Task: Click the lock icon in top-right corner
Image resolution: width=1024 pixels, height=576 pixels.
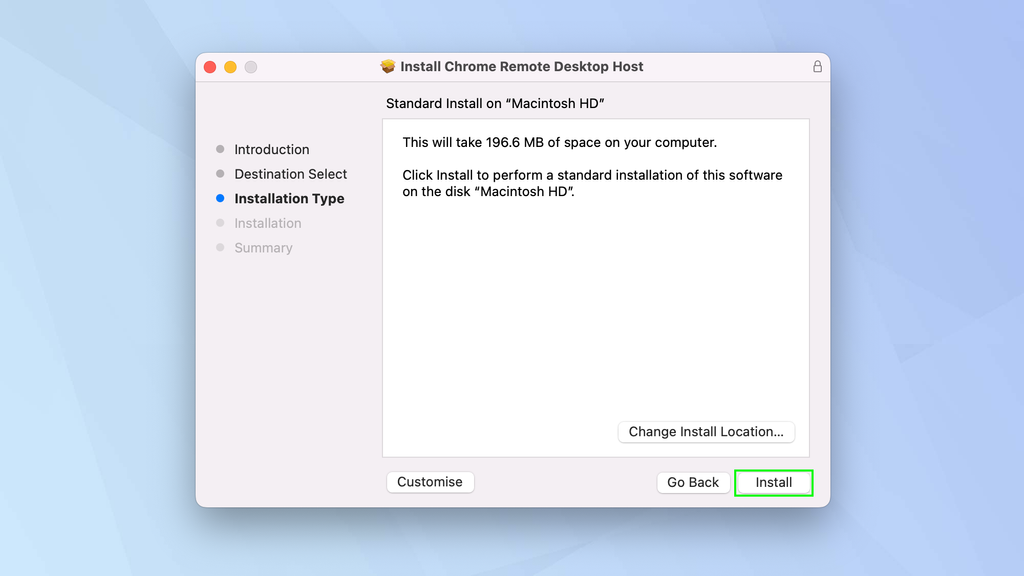Action: [x=817, y=66]
